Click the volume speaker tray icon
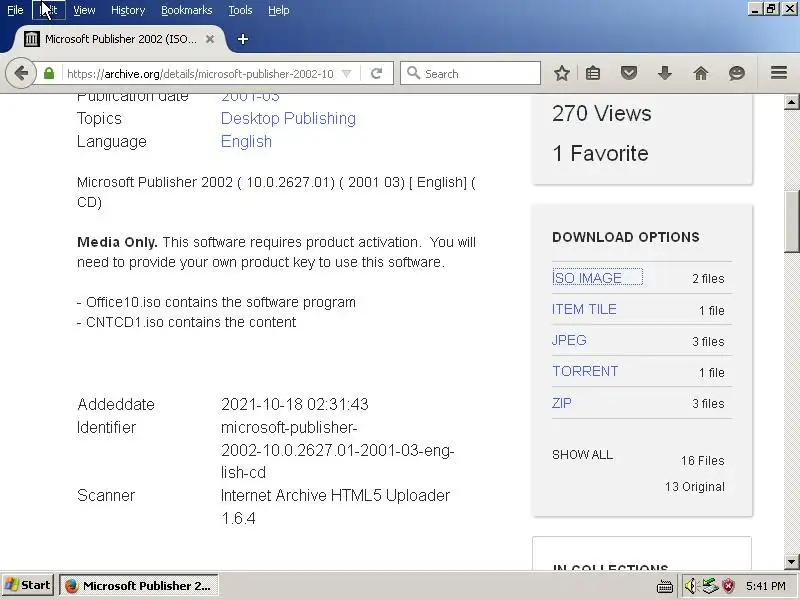This screenshot has width=800, height=600. point(690,586)
